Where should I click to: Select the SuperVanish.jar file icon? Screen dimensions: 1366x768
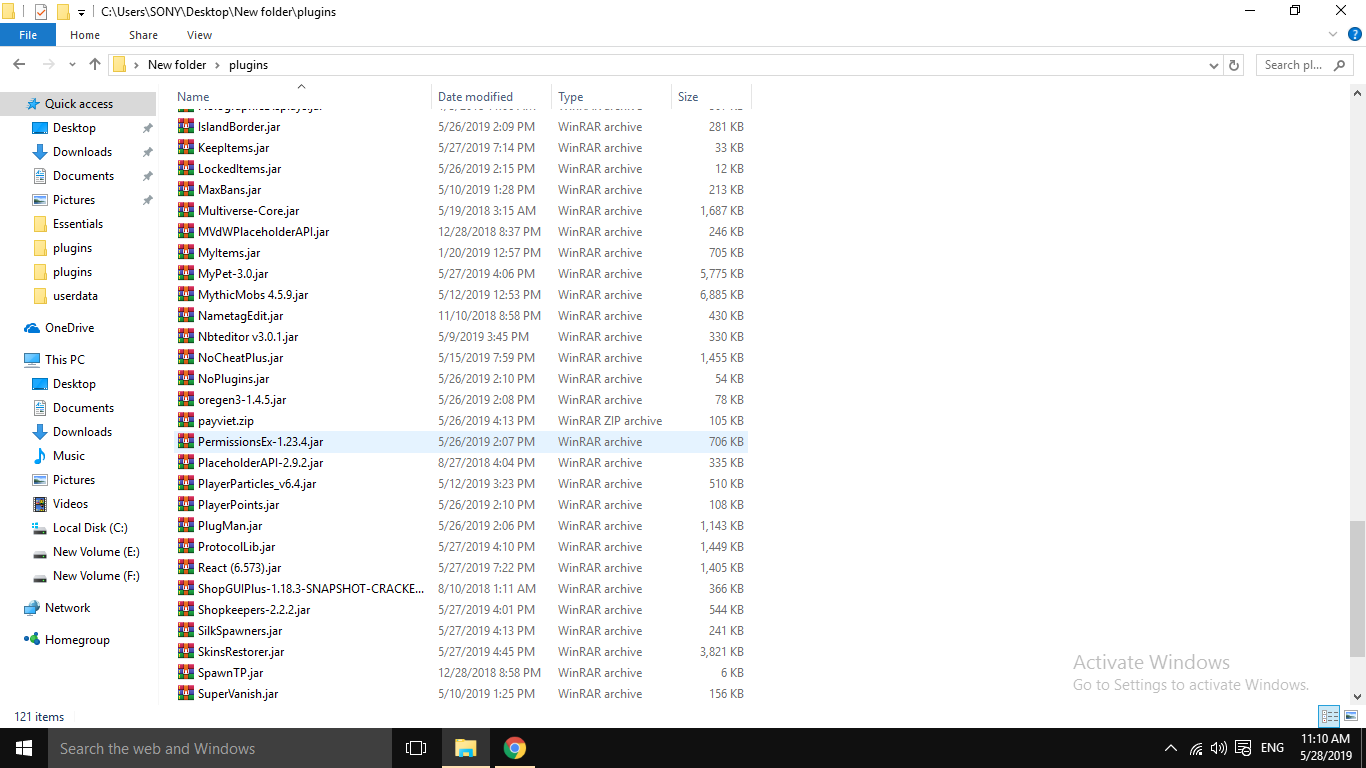coord(186,694)
